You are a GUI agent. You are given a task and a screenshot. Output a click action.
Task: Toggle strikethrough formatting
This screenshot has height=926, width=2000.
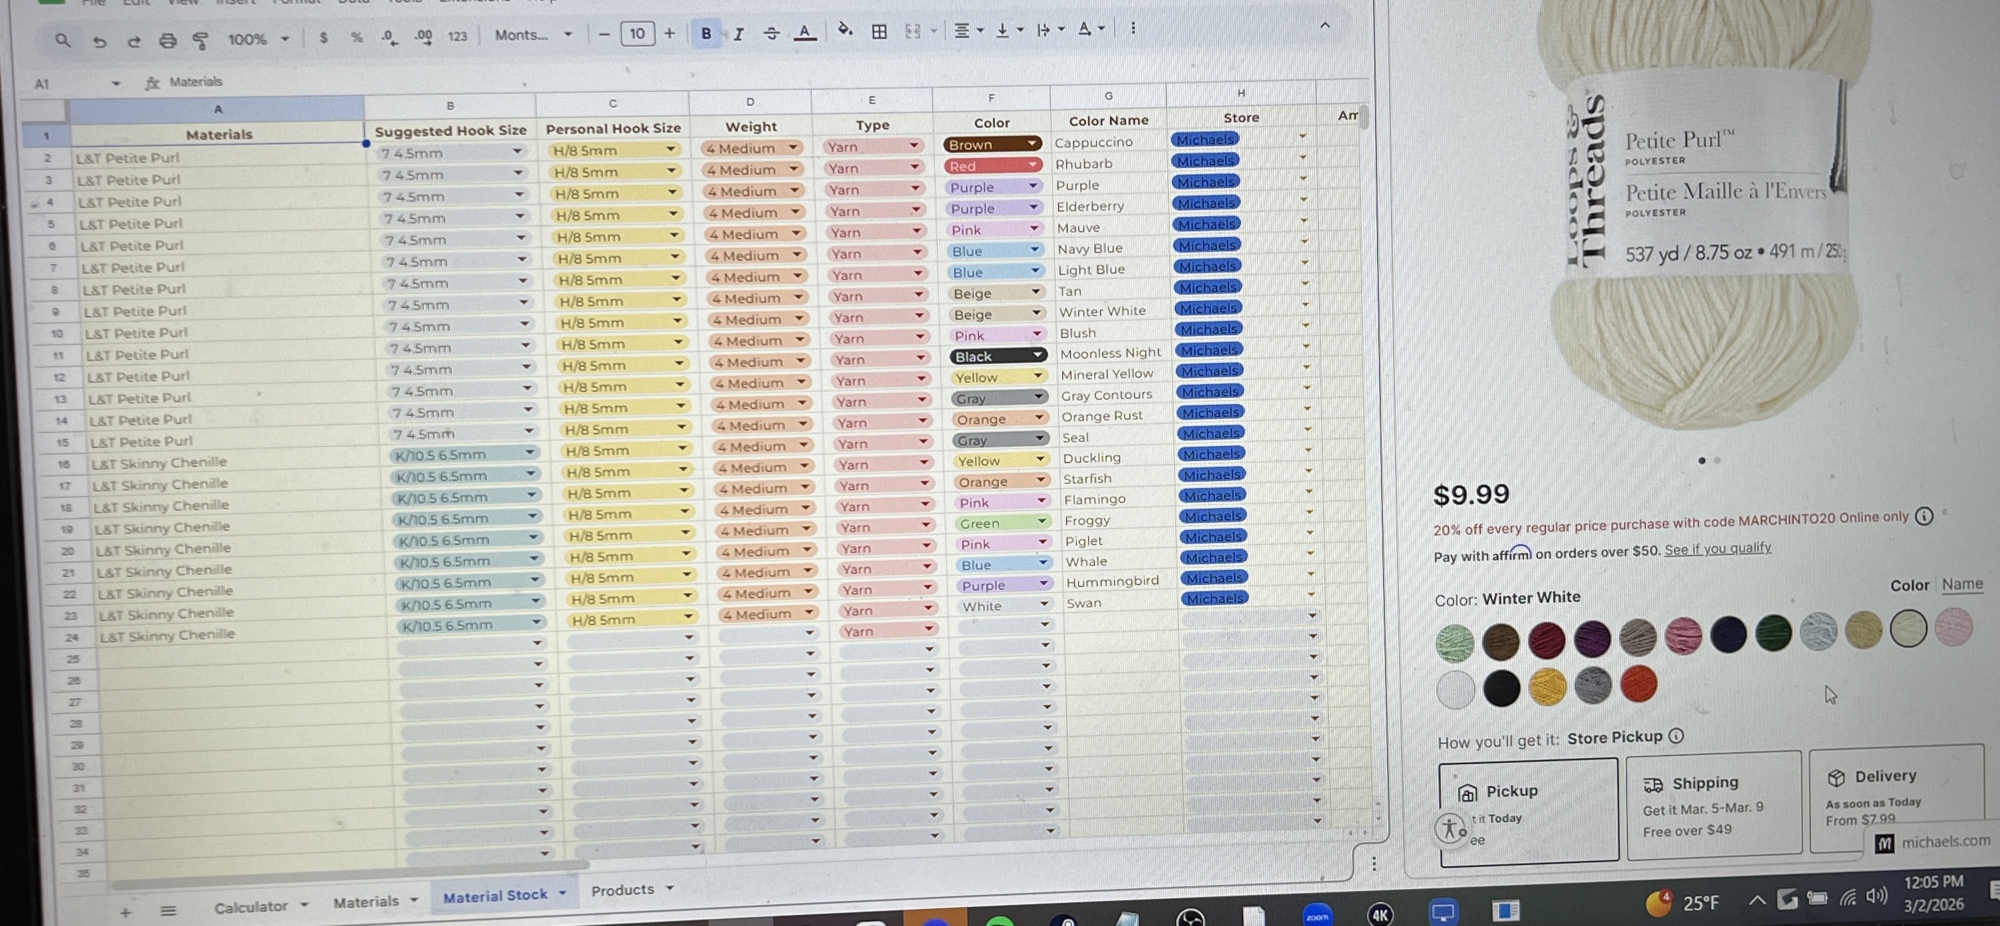tap(771, 33)
